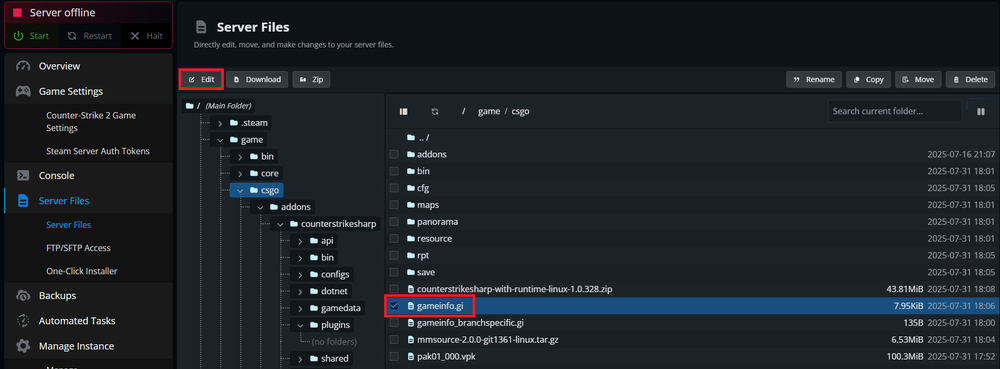Screen dimensions: 1000x369
Task: Move the selected file
Action: pos(918,80)
